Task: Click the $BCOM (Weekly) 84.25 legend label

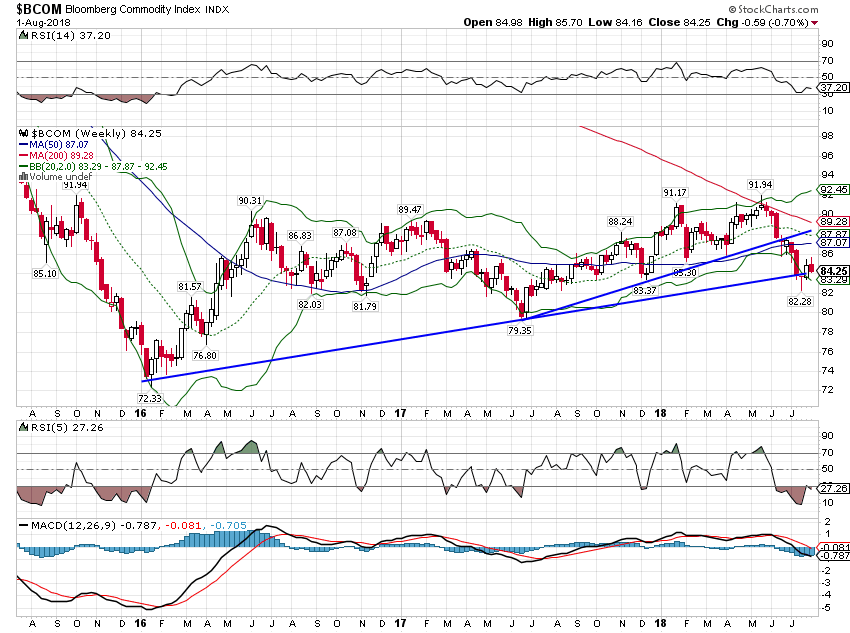Action: click(x=96, y=133)
